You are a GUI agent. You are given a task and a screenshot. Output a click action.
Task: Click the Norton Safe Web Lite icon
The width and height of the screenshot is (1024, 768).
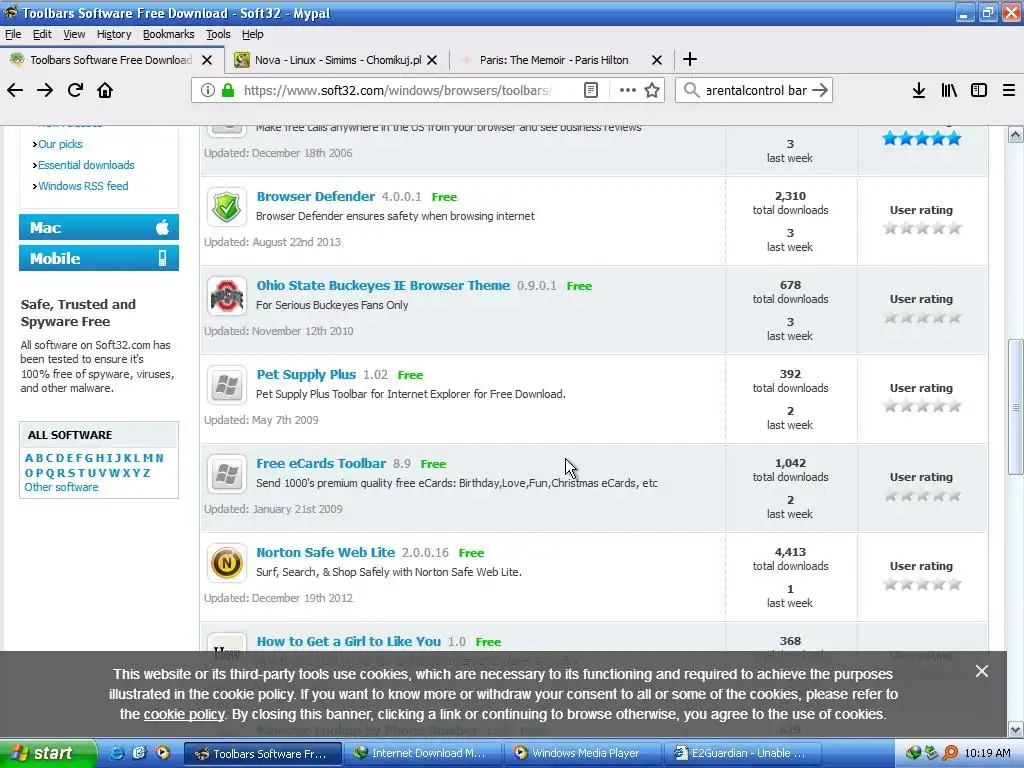(x=227, y=562)
